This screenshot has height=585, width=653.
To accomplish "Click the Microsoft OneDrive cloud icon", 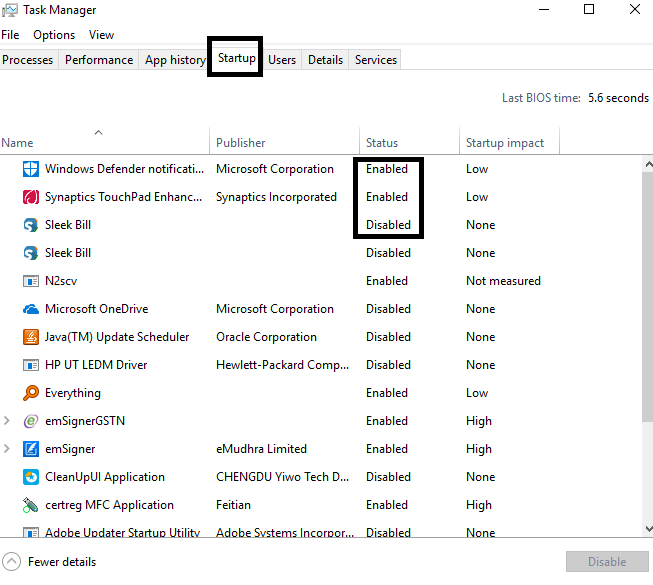I will (30, 309).
